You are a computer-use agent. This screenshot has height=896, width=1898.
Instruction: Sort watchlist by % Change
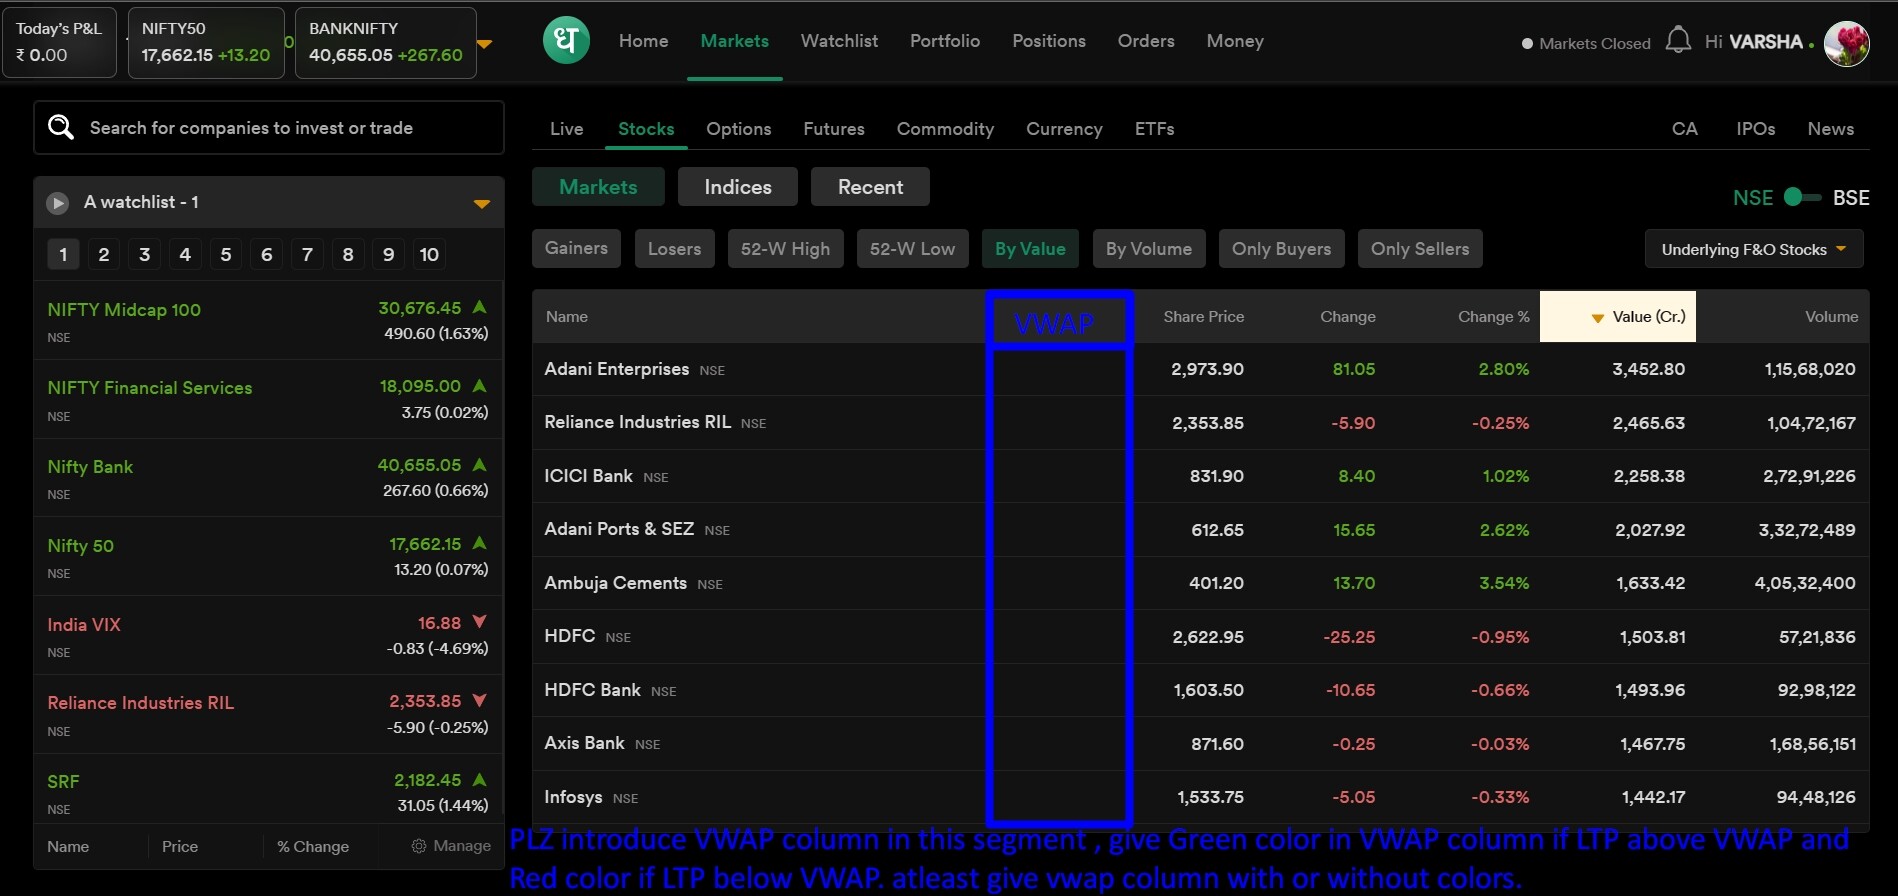point(313,846)
